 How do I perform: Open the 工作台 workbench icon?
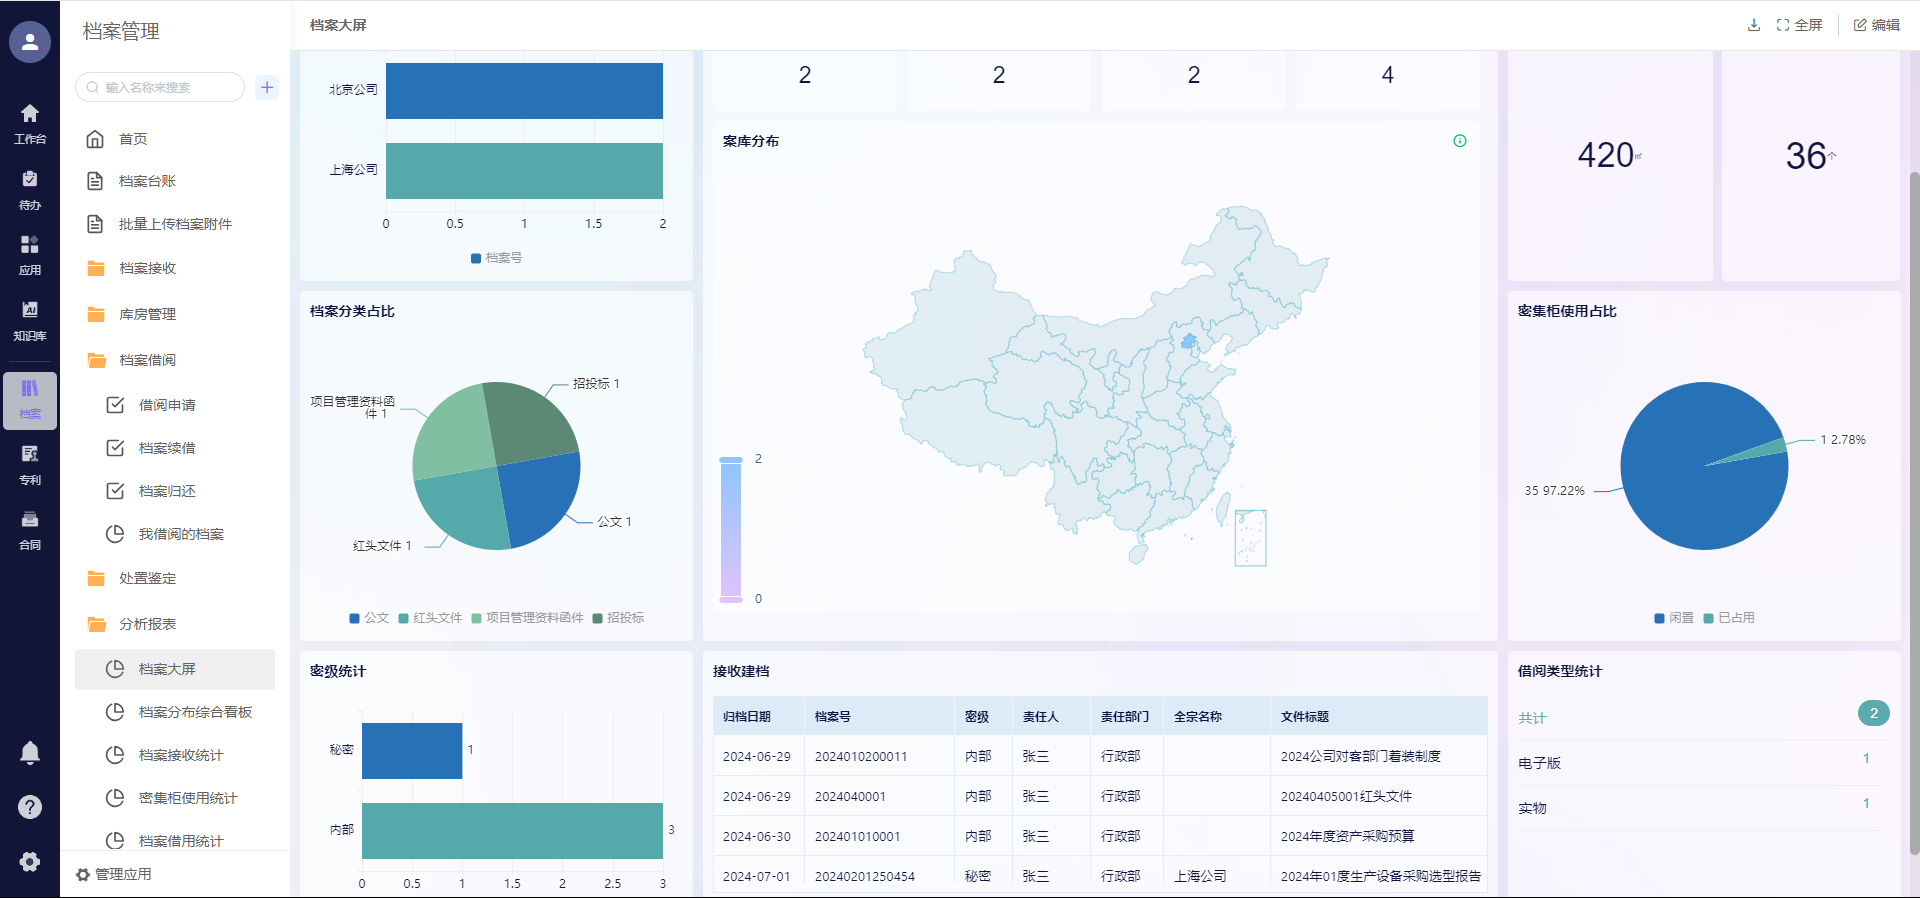[30, 123]
